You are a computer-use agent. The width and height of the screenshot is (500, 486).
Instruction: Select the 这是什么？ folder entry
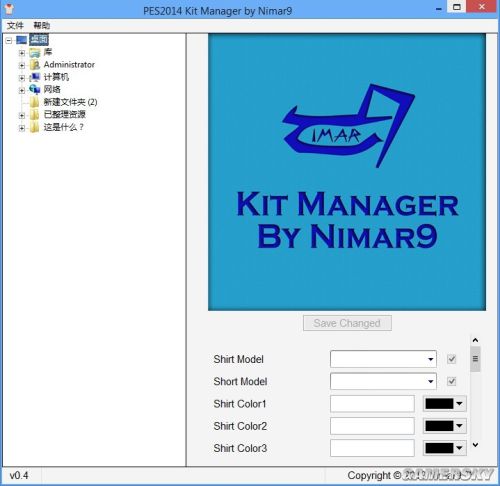(x=63, y=127)
